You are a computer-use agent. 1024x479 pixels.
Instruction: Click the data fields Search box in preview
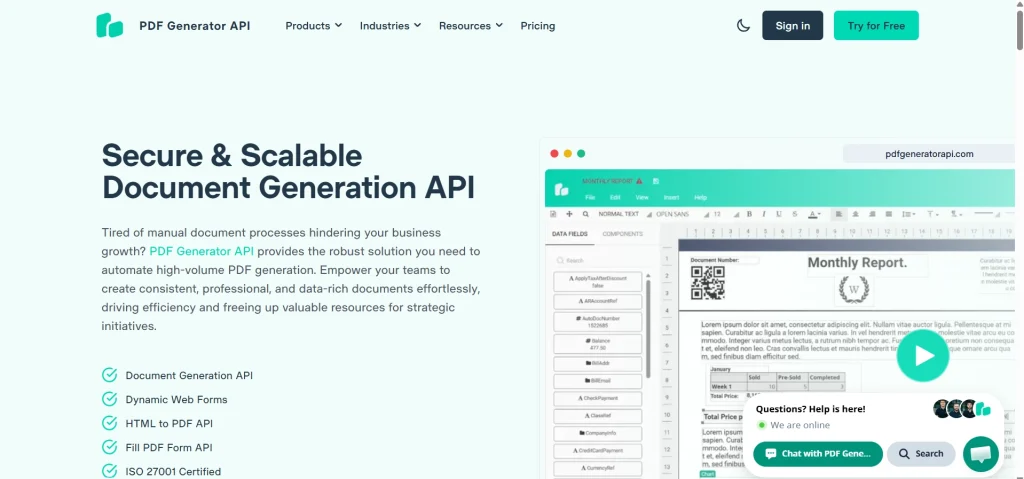tap(598, 260)
